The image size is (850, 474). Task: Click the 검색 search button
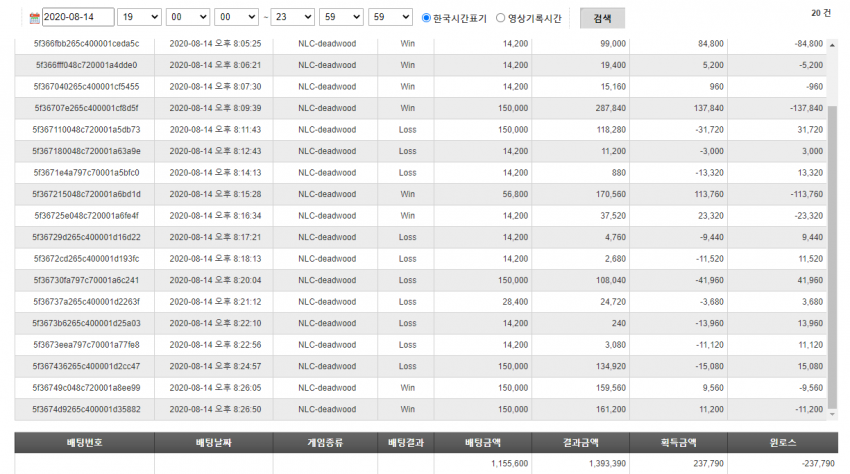602,18
